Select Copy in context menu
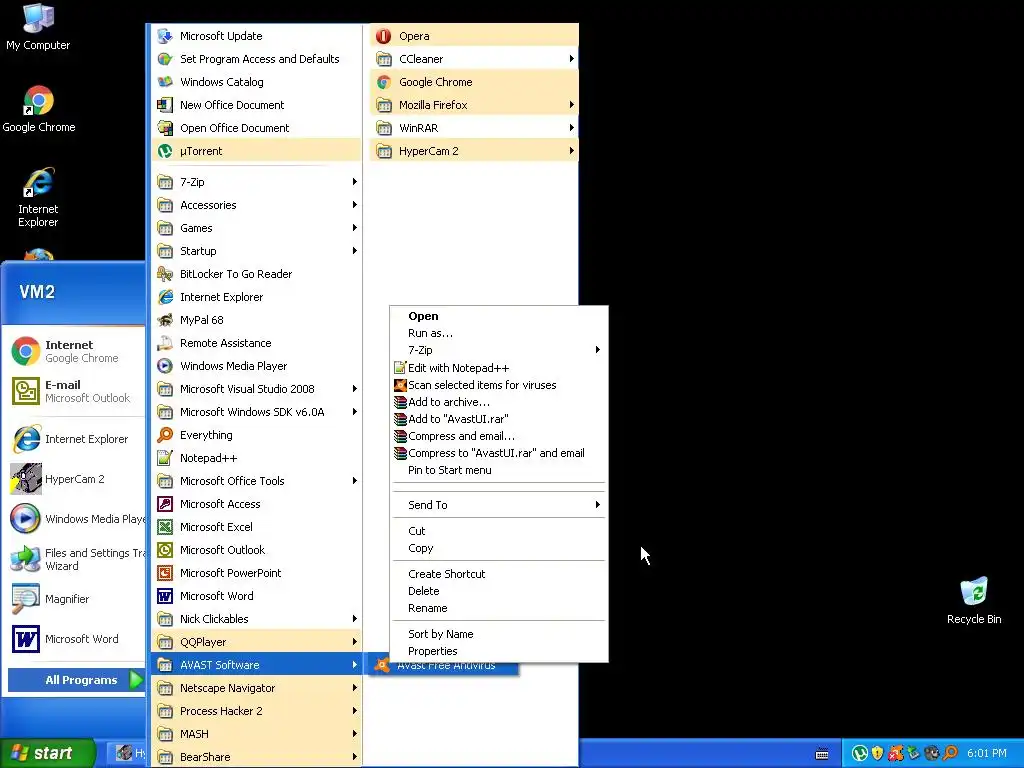Viewport: 1024px width, 768px height. tap(498, 548)
